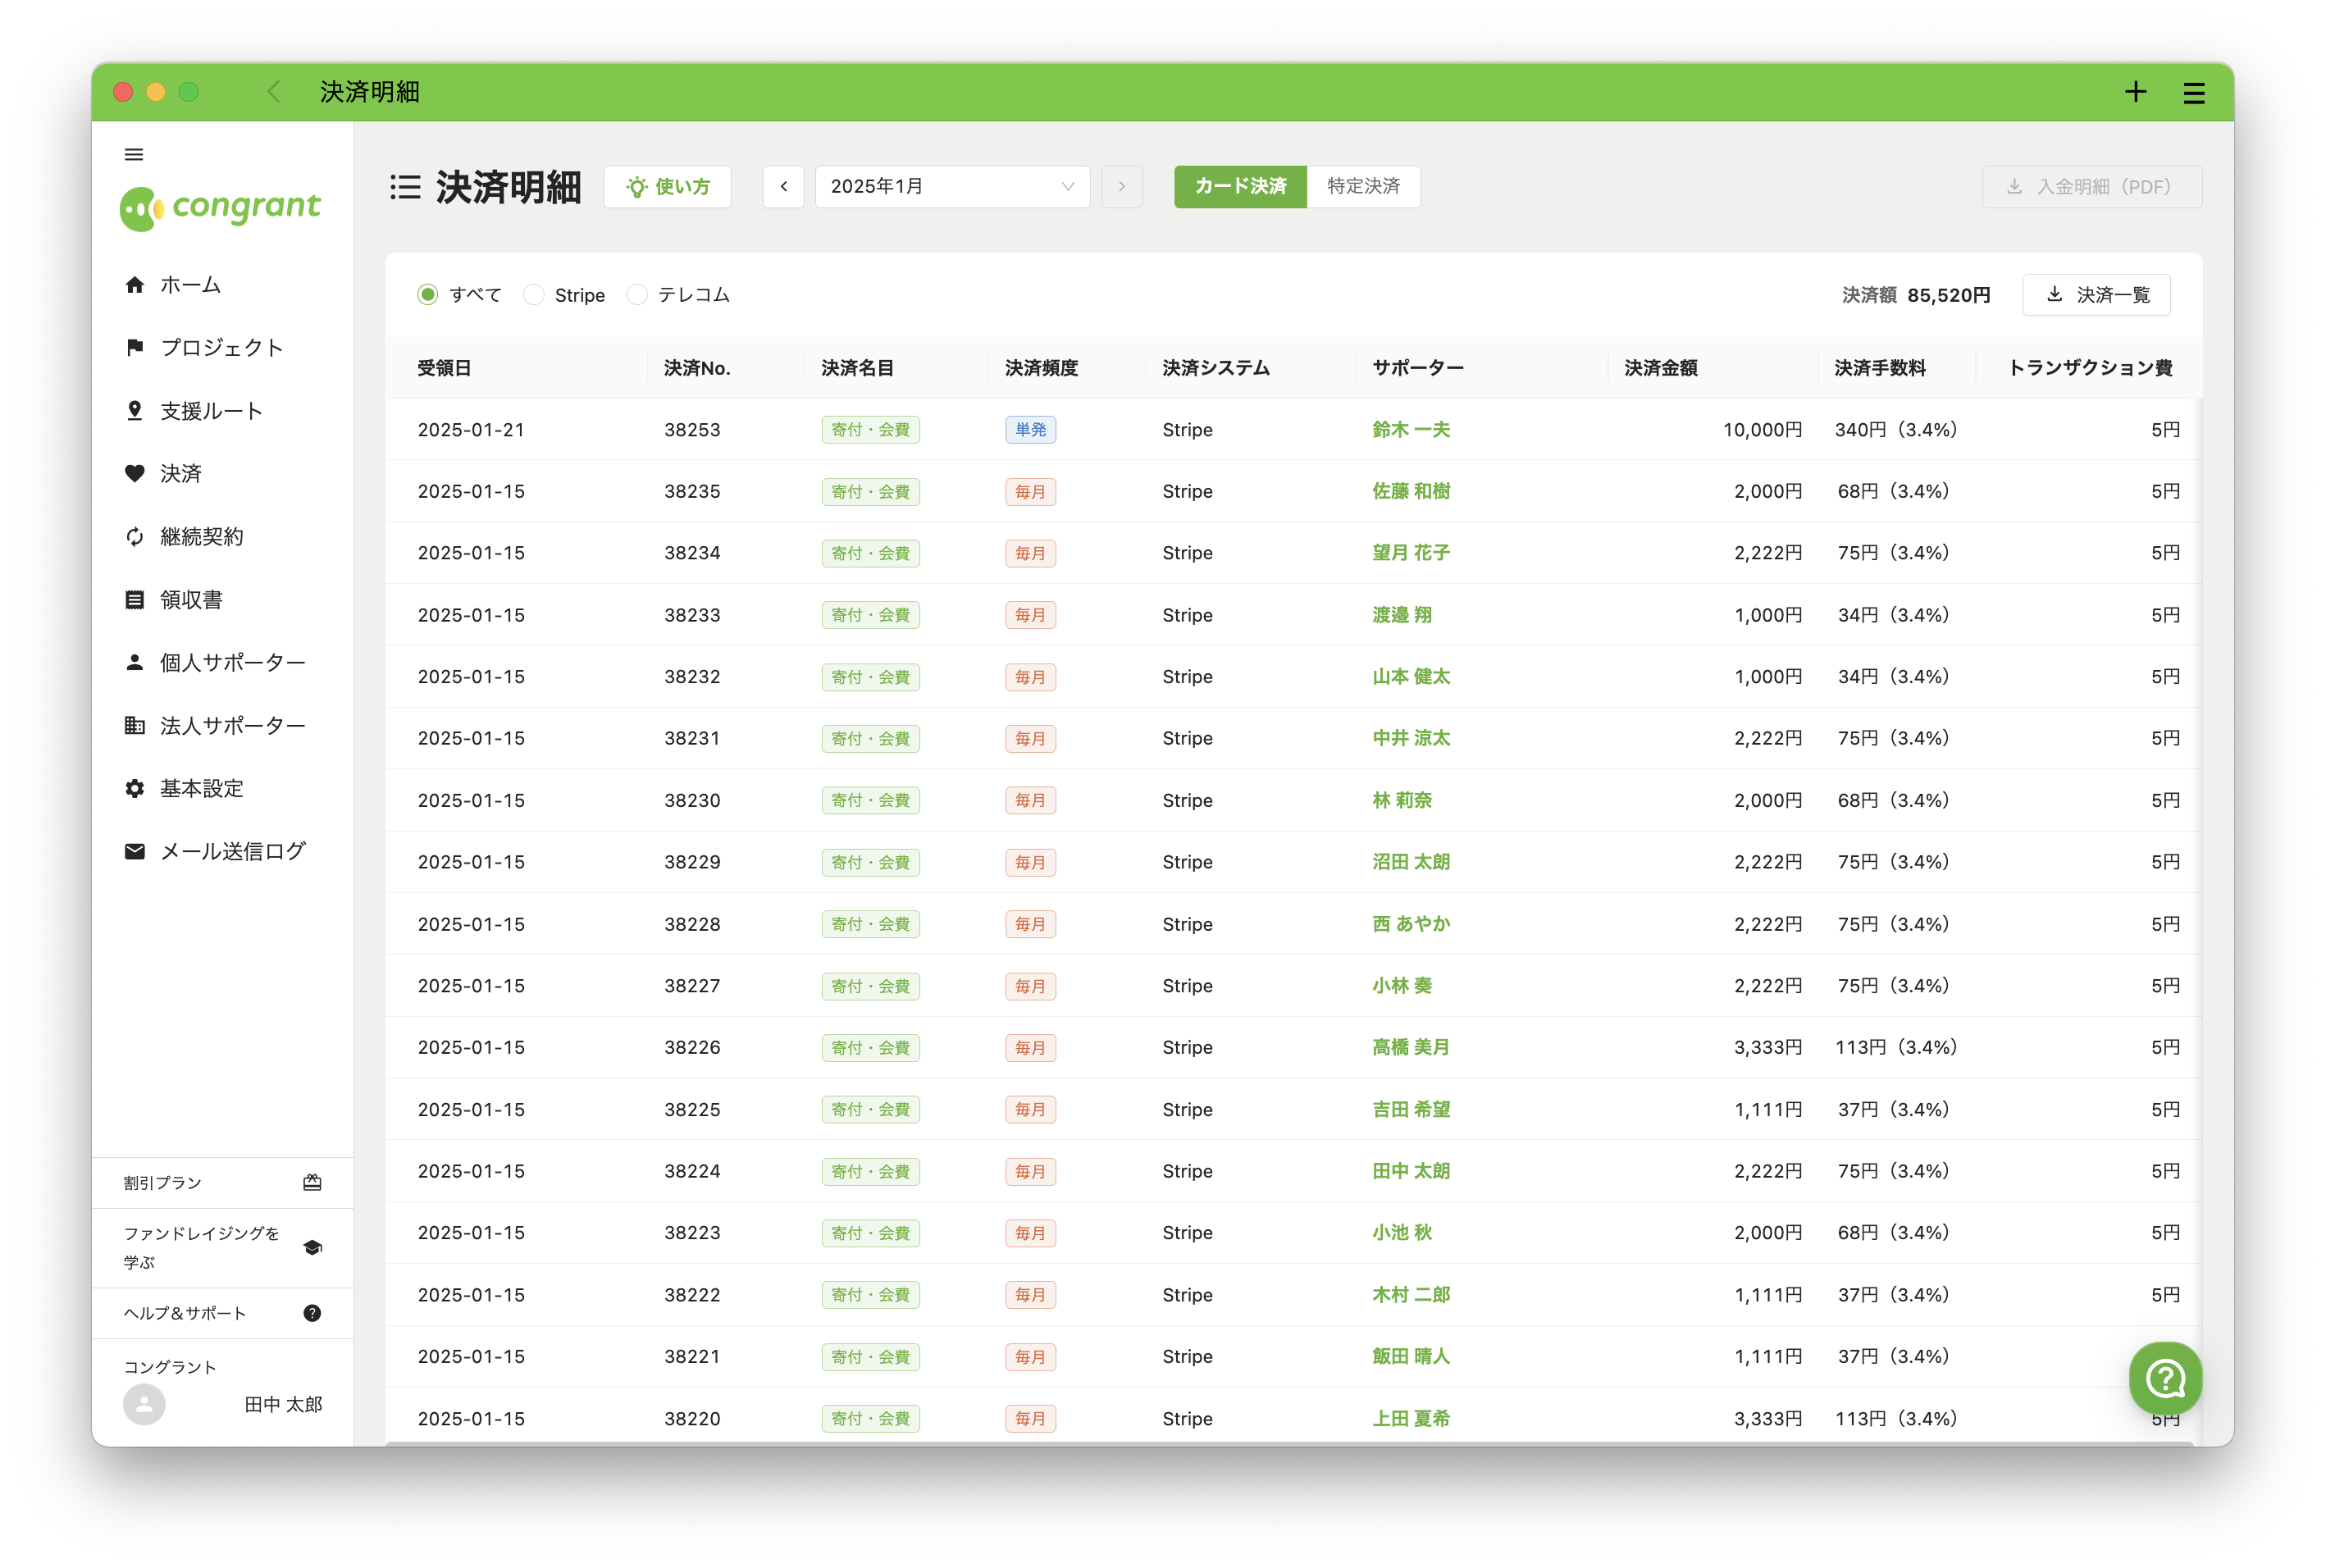Select the すべて radio button
The height and width of the screenshot is (1568, 2326).
pos(427,295)
